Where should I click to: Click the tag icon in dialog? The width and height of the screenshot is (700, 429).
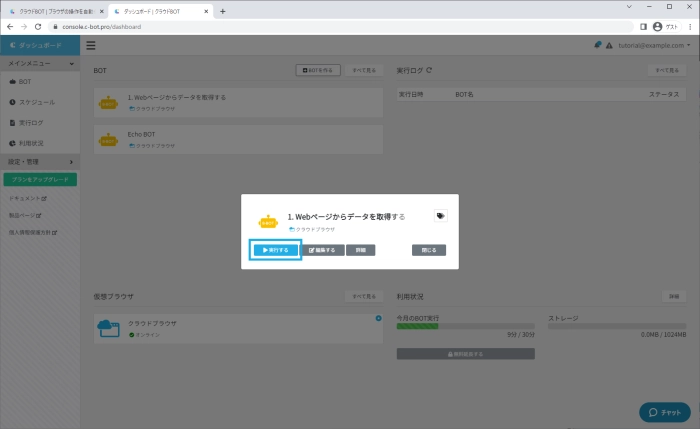tap(440, 215)
